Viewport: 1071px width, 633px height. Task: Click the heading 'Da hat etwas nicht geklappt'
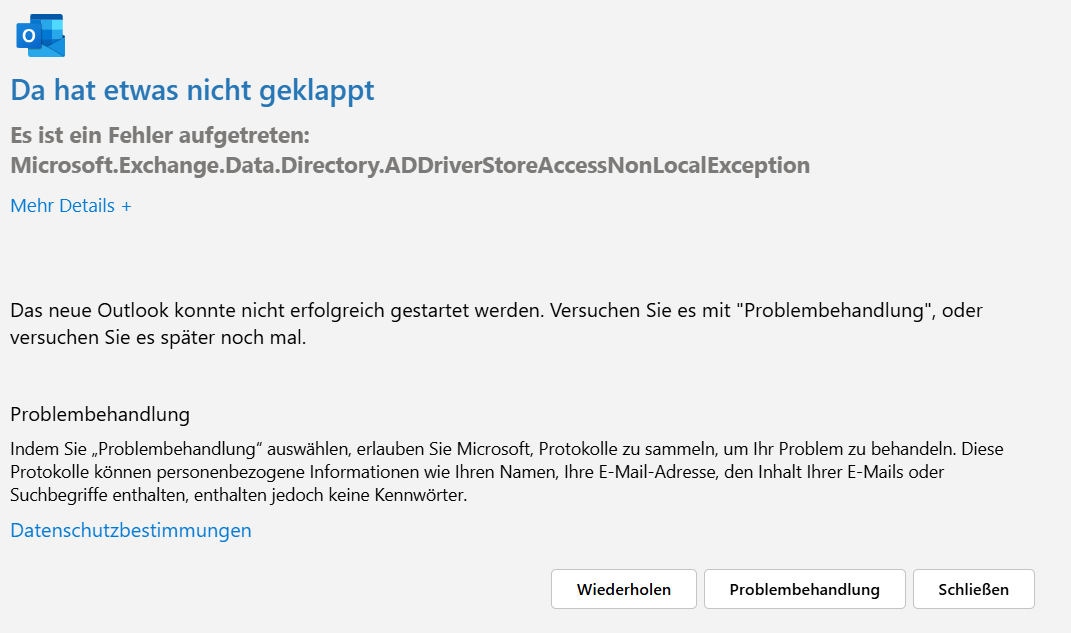[x=191, y=90]
